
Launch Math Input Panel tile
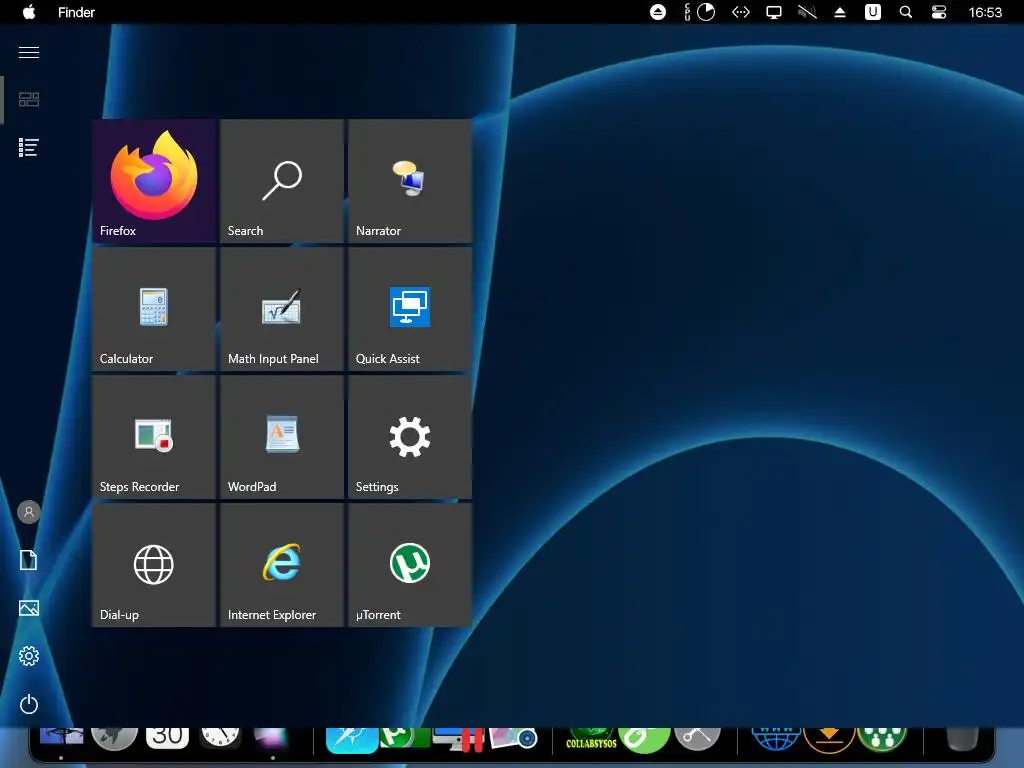coord(282,309)
